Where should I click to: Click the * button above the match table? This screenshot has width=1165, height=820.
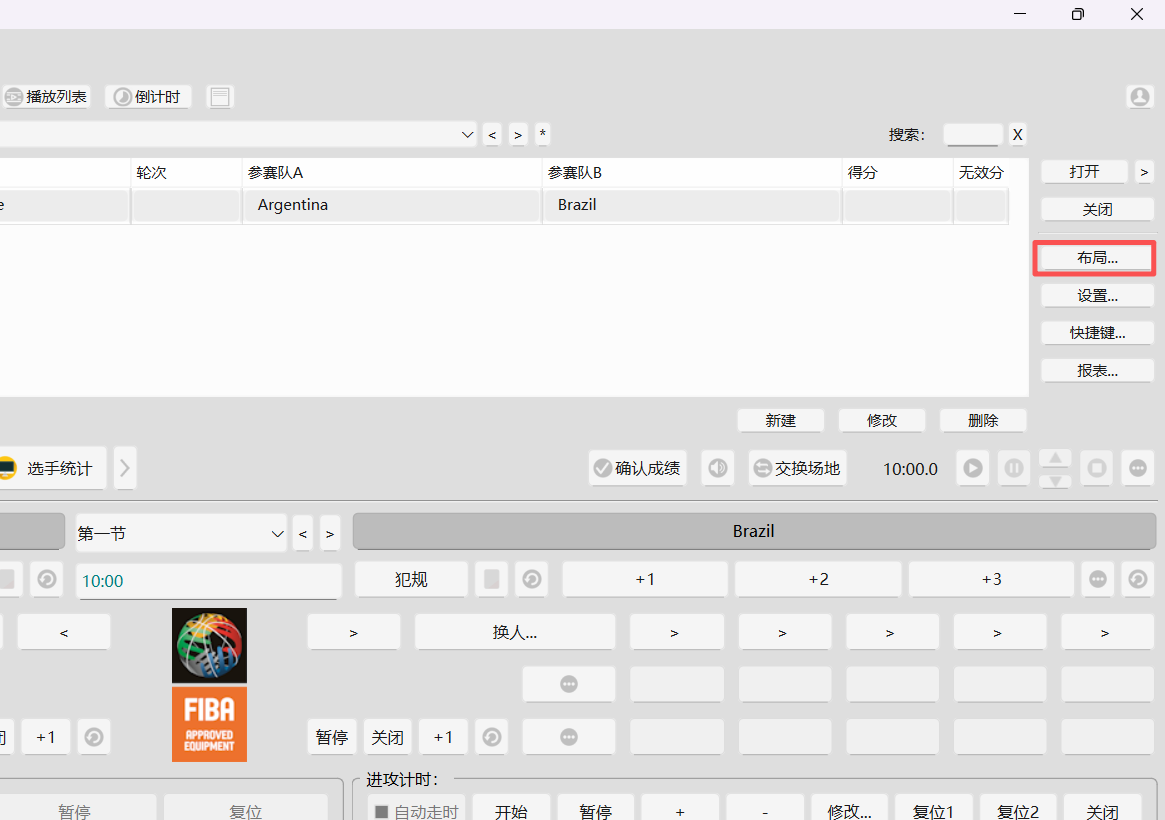pyautogui.click(x=542, y=134)
